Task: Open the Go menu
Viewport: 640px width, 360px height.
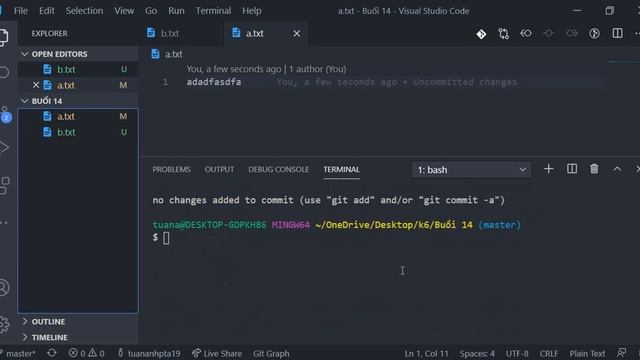Action: pyautogui.click(x=151, y=11)
